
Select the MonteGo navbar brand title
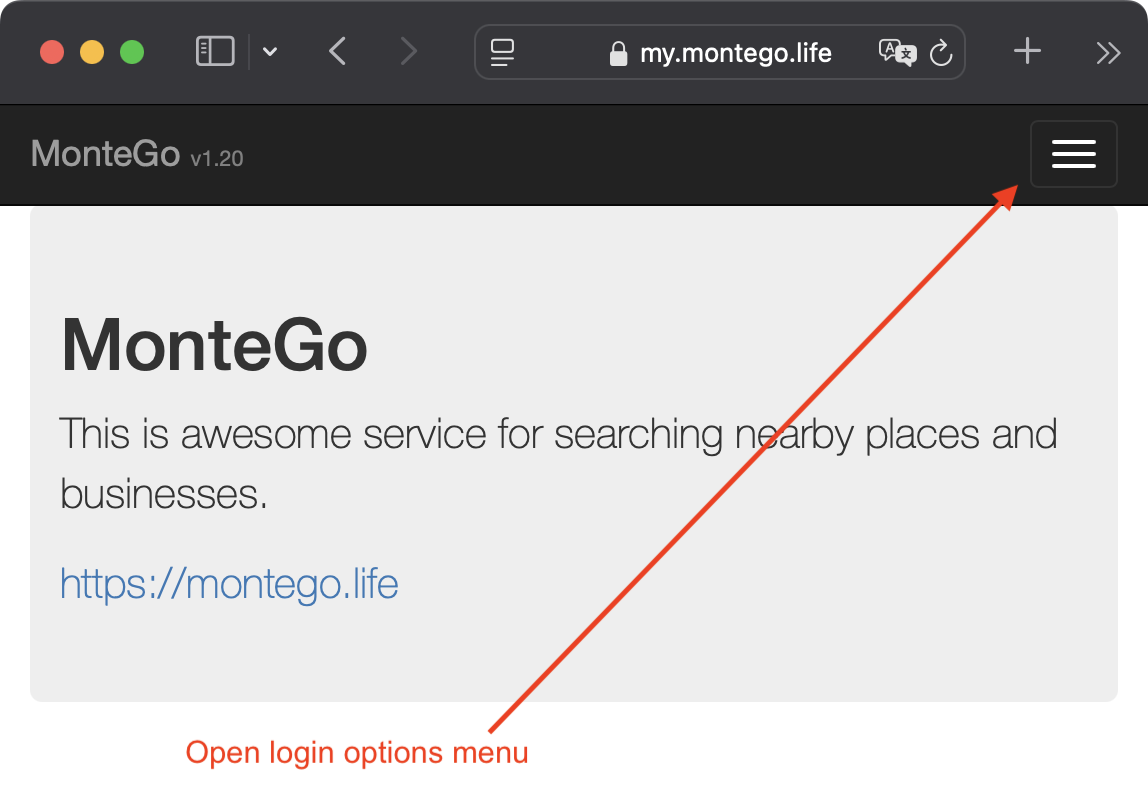point(104,153)
